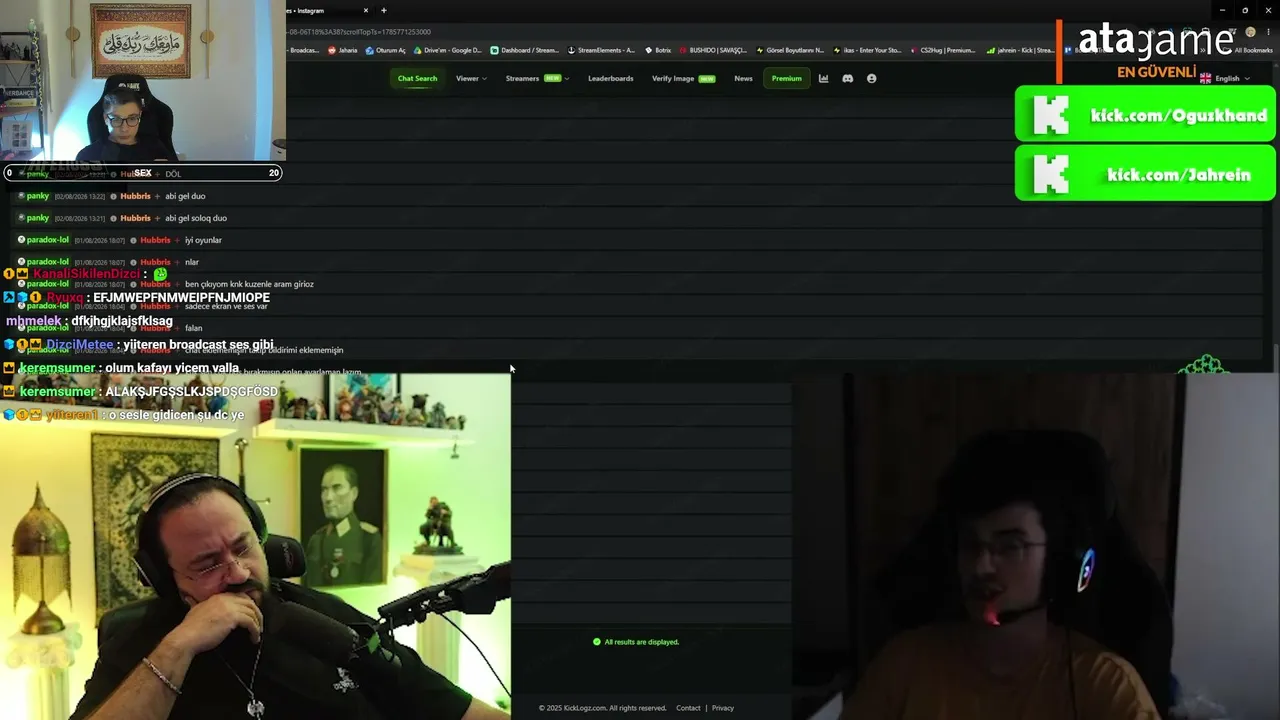
Task: Open the Jaharia bookmark
Action: point(341,50)
